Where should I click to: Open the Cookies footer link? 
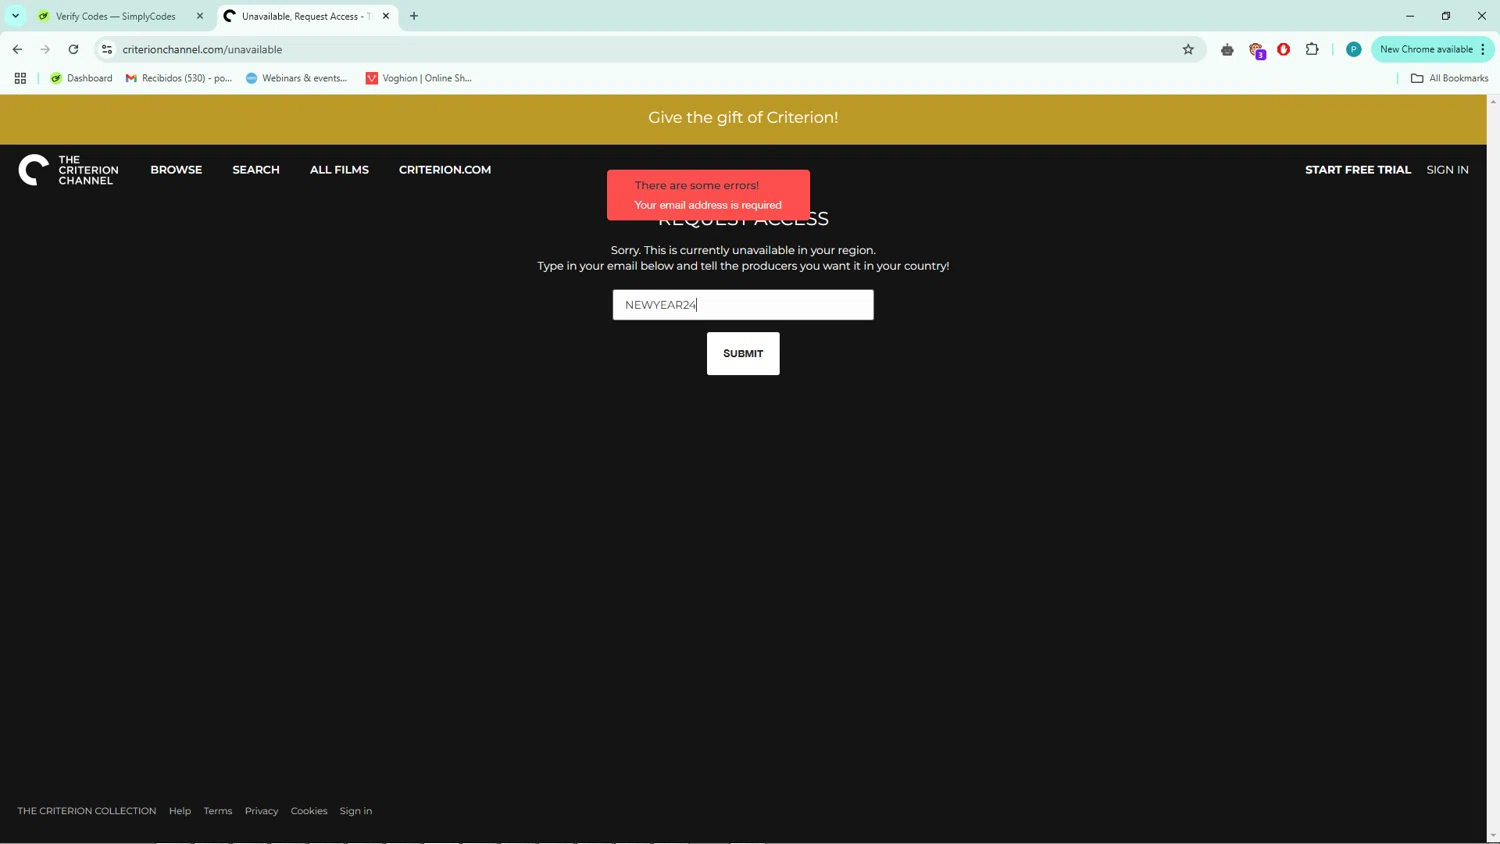click(x=309, y=811)
